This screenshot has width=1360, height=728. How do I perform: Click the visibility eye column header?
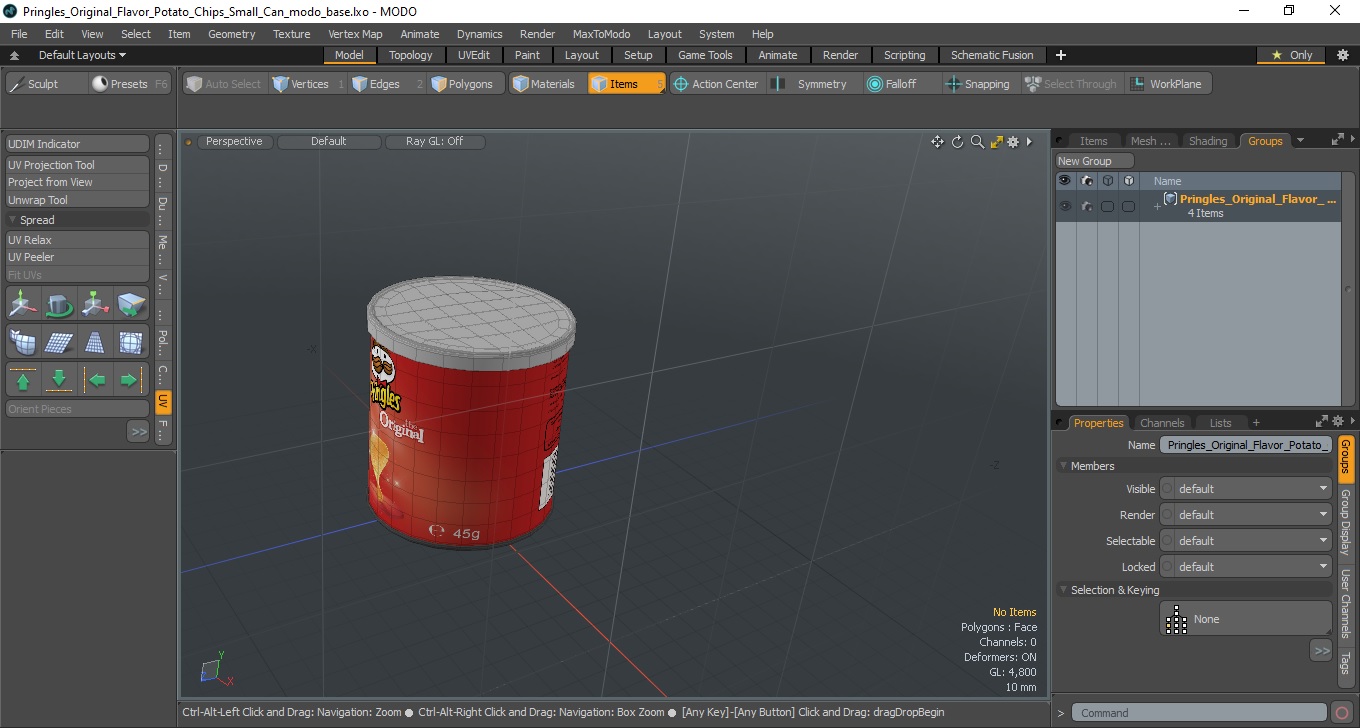[x=1064, y=181]
